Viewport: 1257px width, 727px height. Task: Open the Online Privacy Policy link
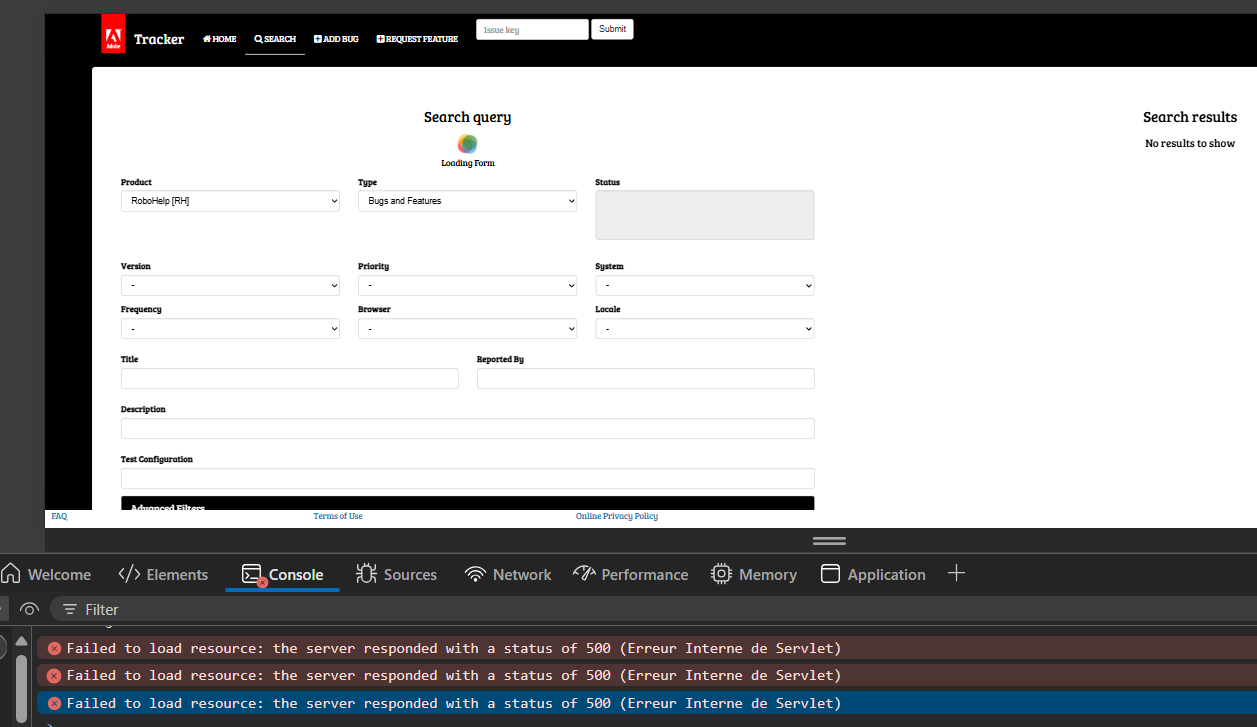coord(617,516)
